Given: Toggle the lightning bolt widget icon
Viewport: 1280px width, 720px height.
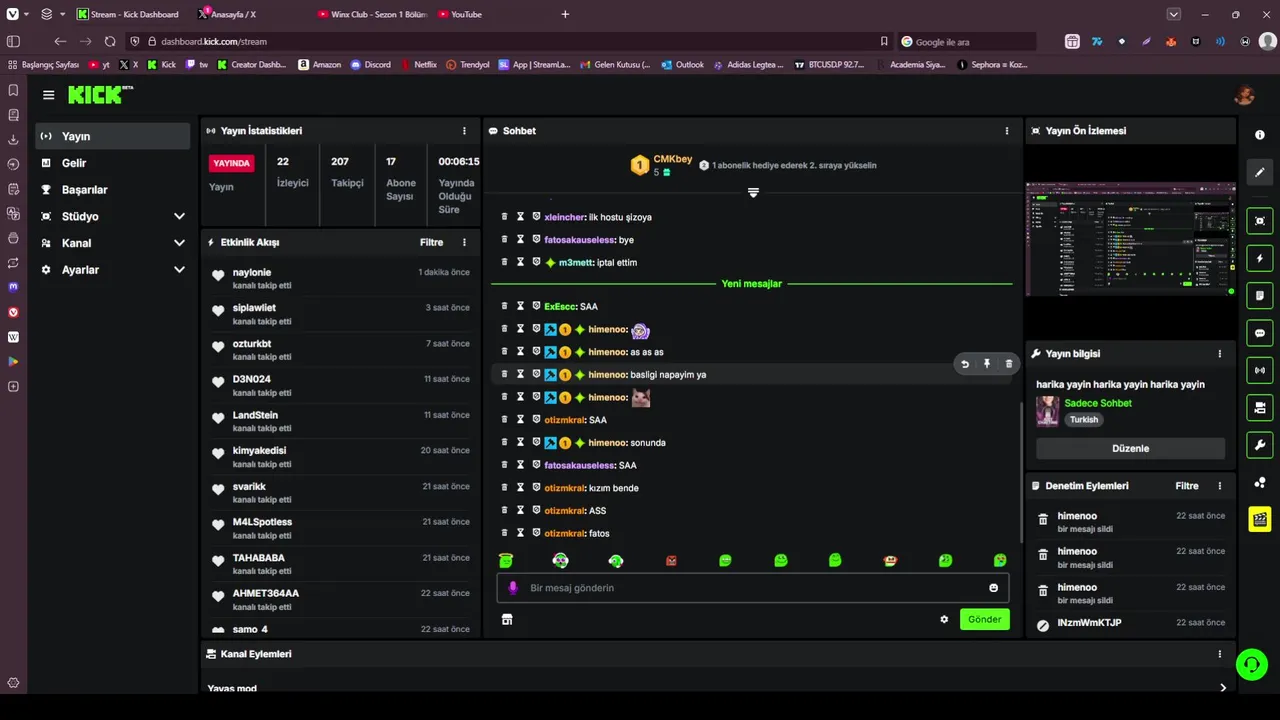Looking at the screenshot, I should [x=1260, y=258].
